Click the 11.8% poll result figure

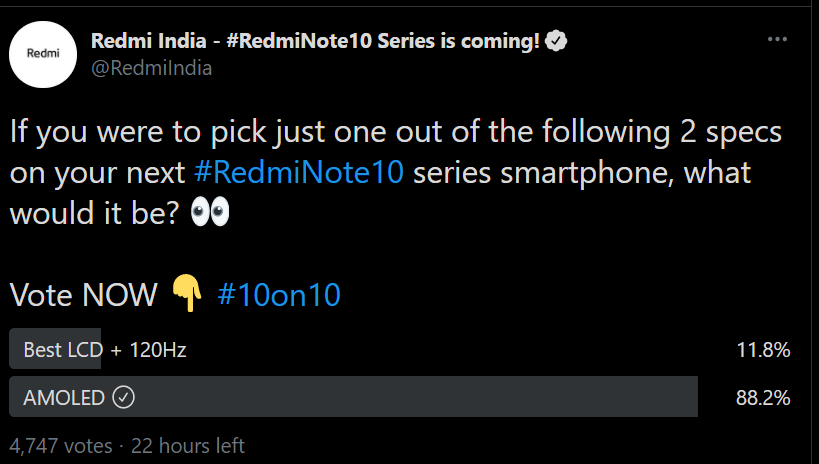(x=763, y=350)
